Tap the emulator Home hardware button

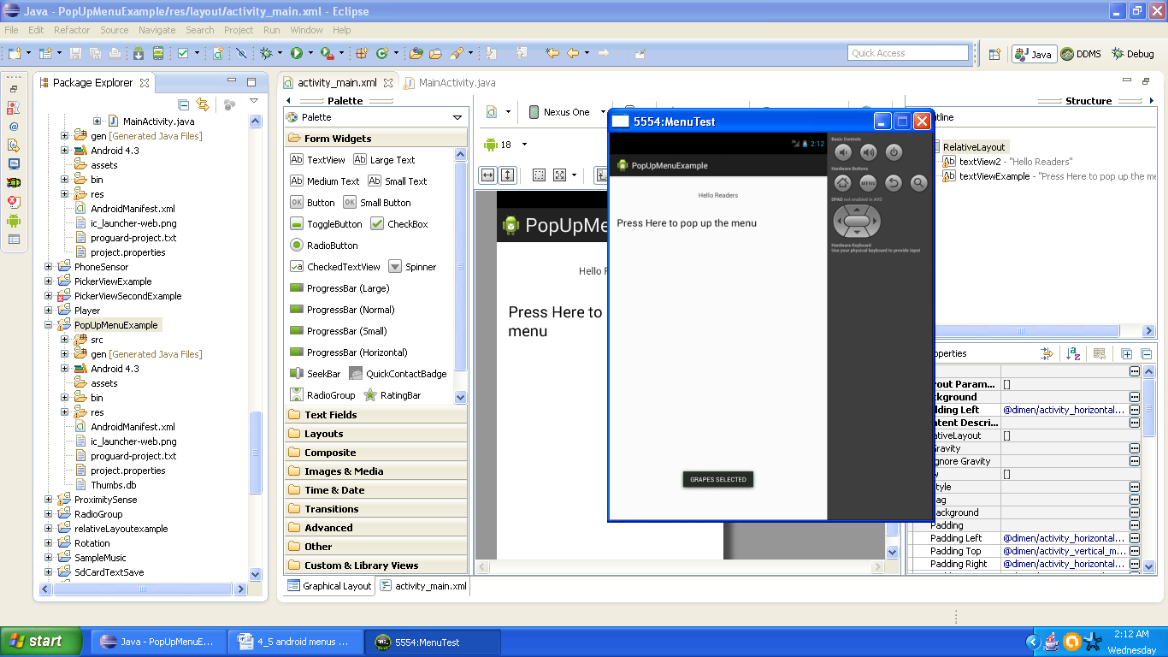pos(842,182)
